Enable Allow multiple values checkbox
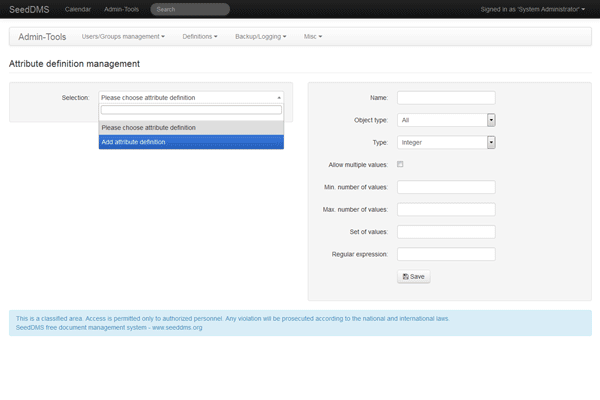 401,164
